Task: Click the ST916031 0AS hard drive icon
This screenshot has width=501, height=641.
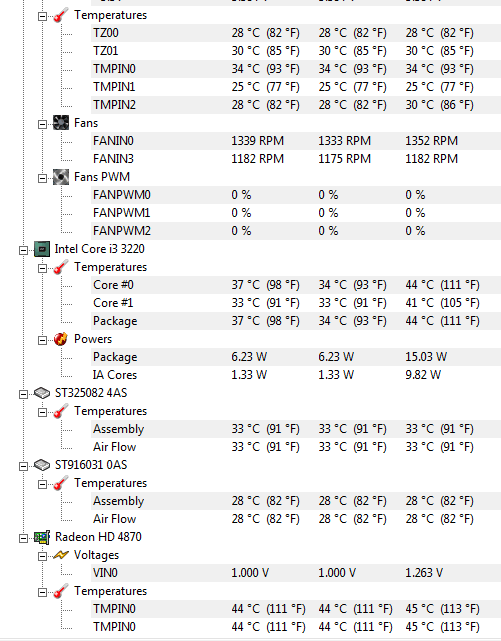Action: point(42,465)
